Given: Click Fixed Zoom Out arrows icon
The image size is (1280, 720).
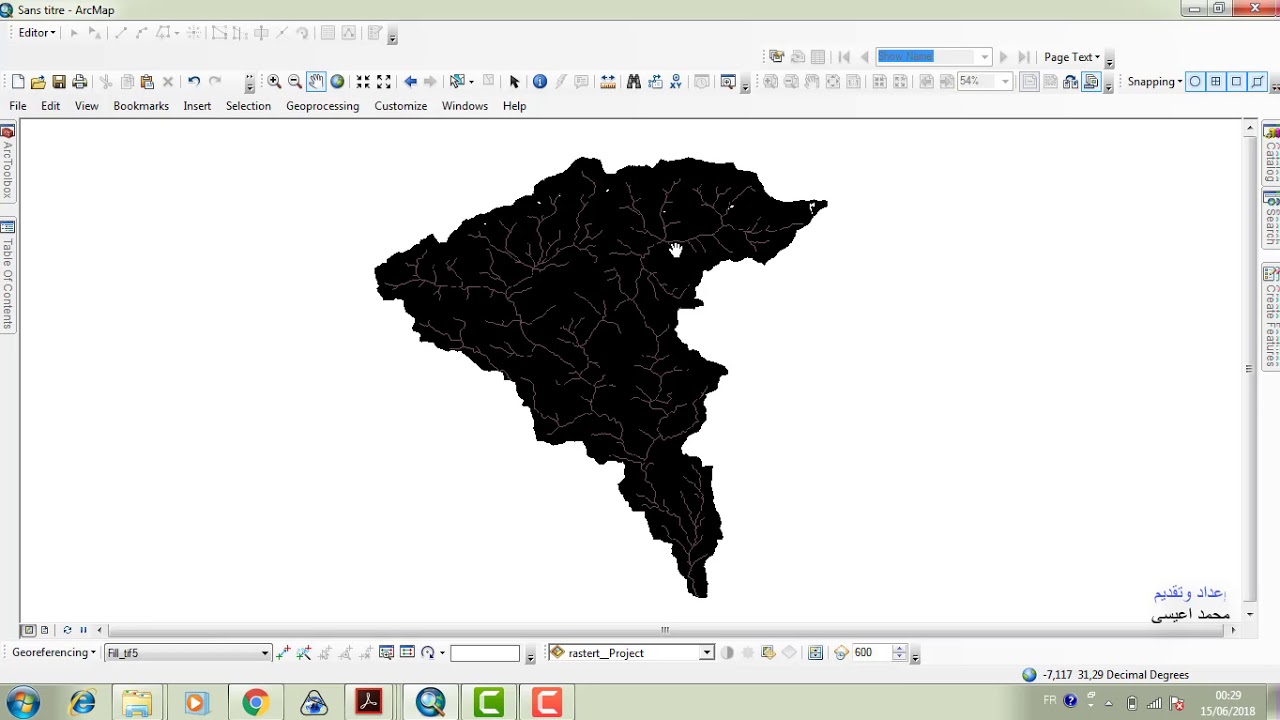Looking at the screenshot, I should pos(384,82).
